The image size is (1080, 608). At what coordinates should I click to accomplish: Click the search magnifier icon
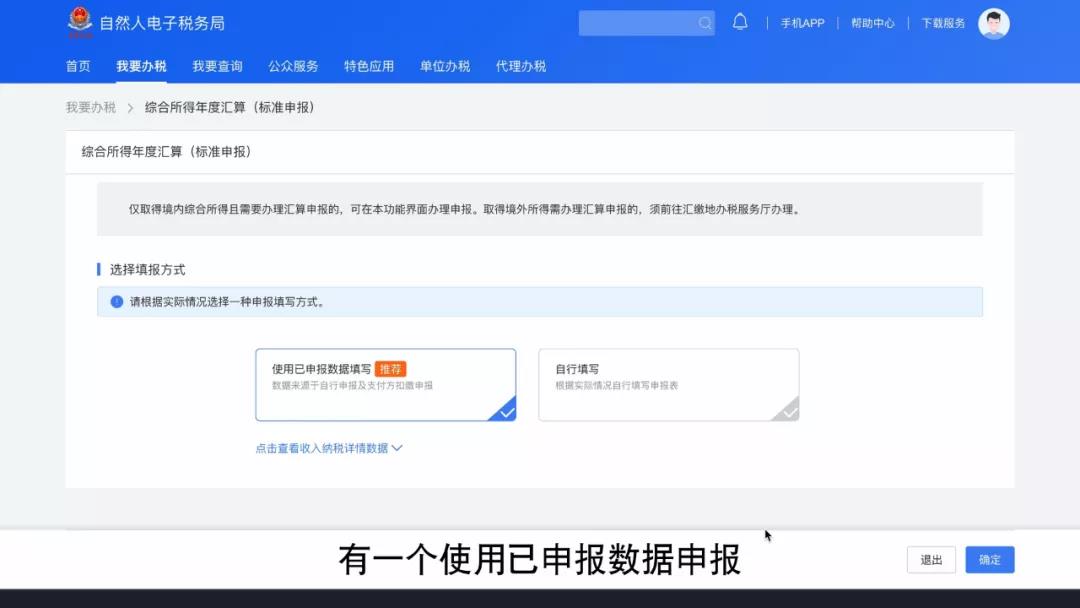click(x=705, y=23)
